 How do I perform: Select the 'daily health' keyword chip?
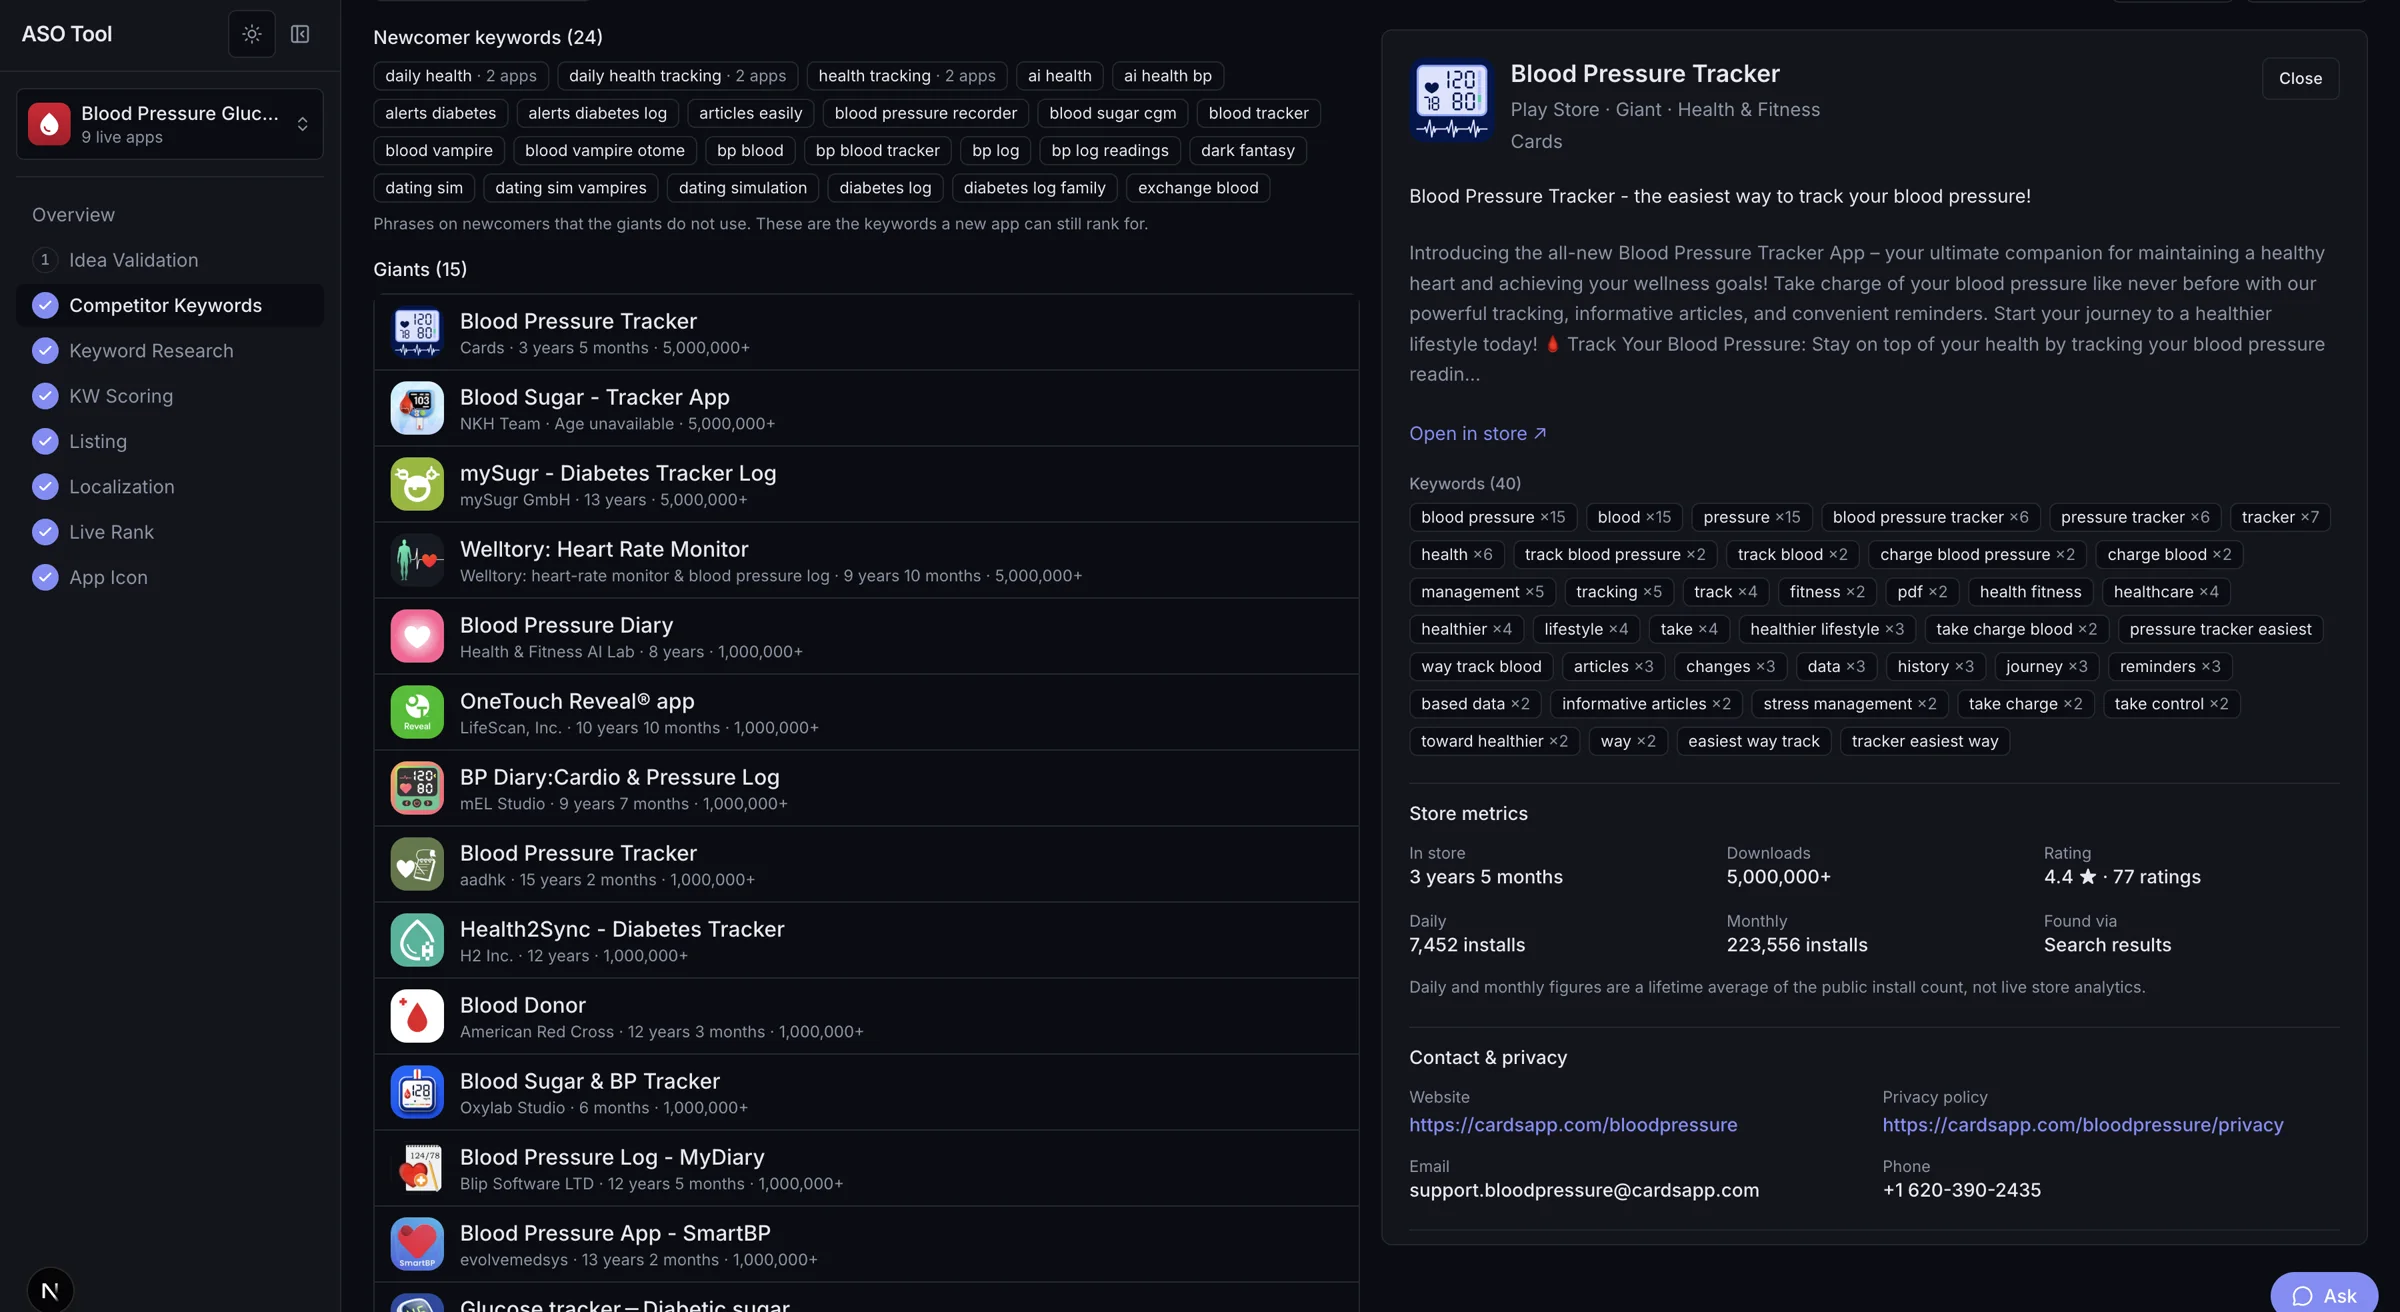point(461,76)
